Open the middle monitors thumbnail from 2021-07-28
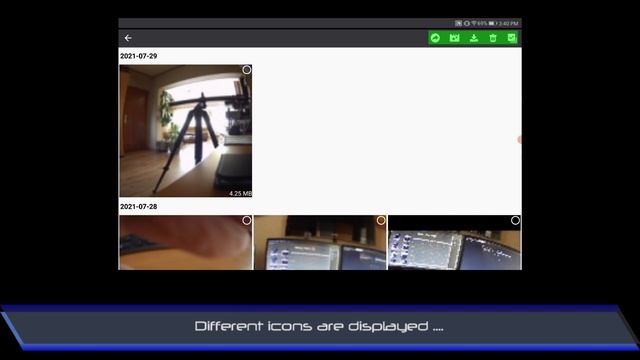 pos(320,242)
